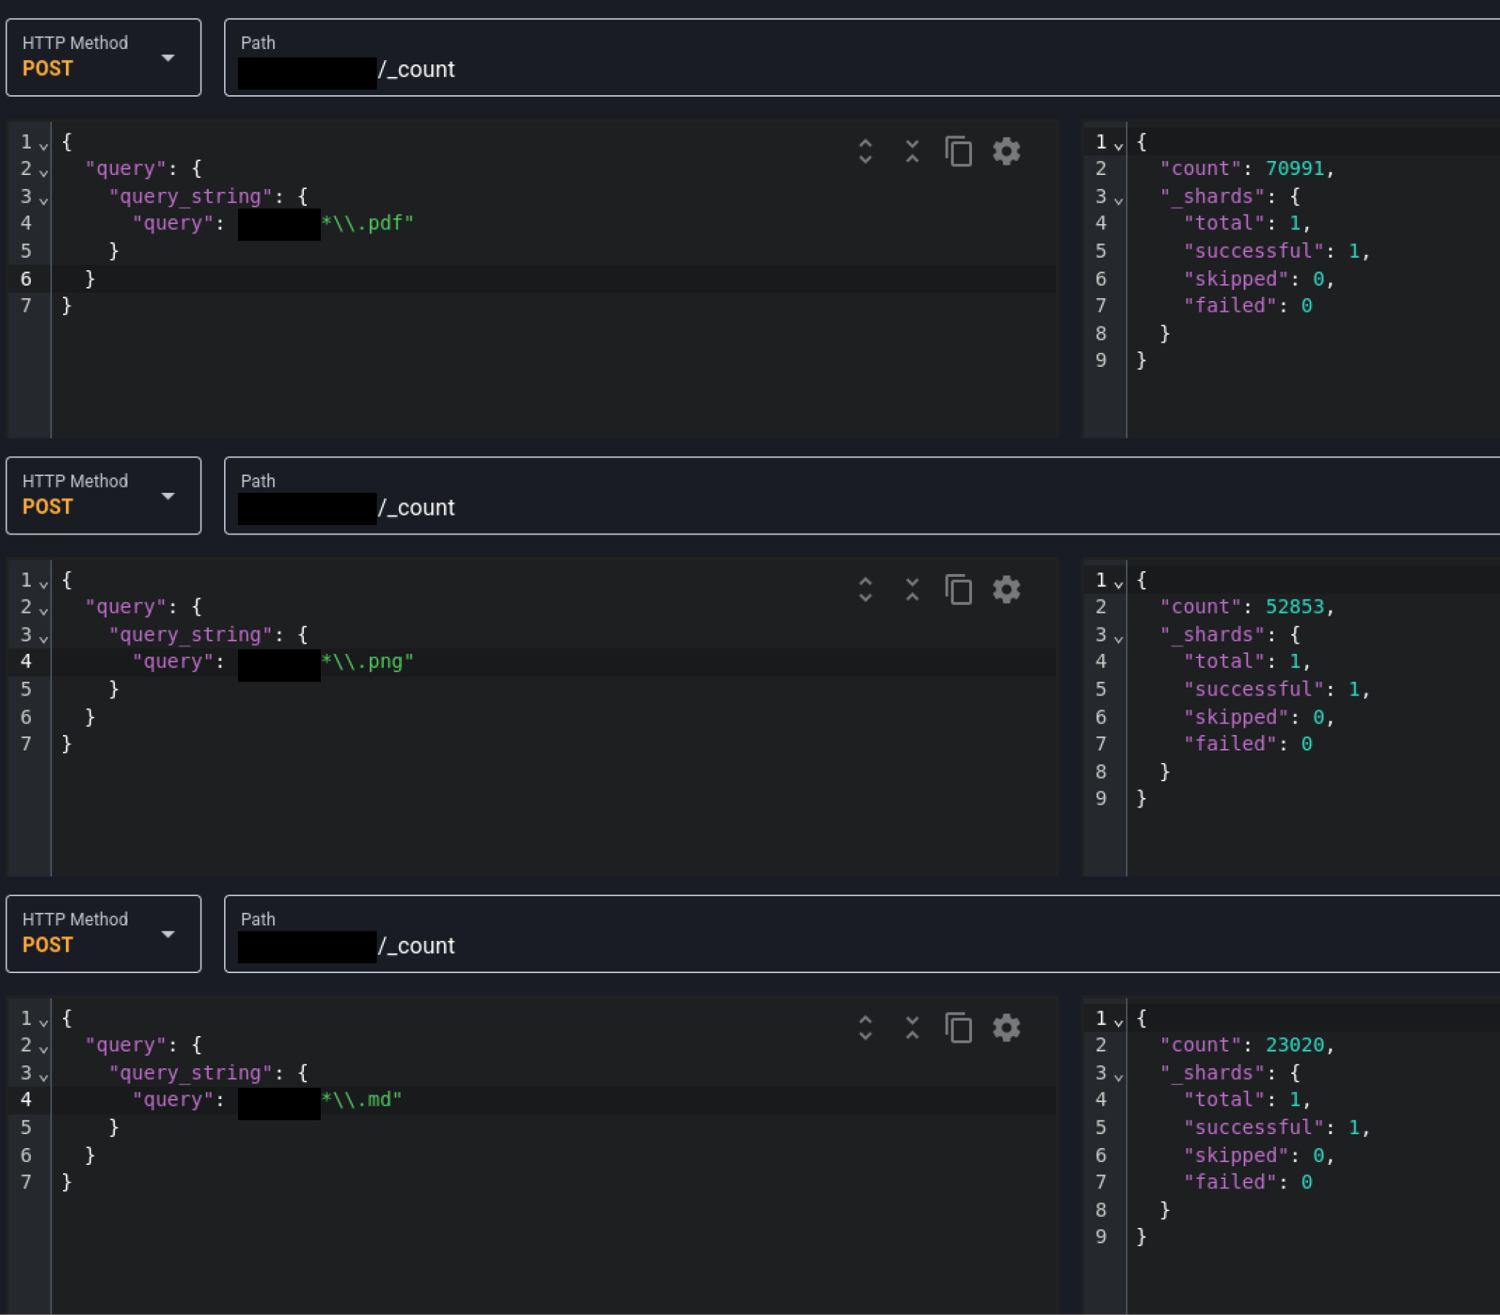Click the count value 70991
This screenshot has height=1315, width=1500.
coord(1295,168)
